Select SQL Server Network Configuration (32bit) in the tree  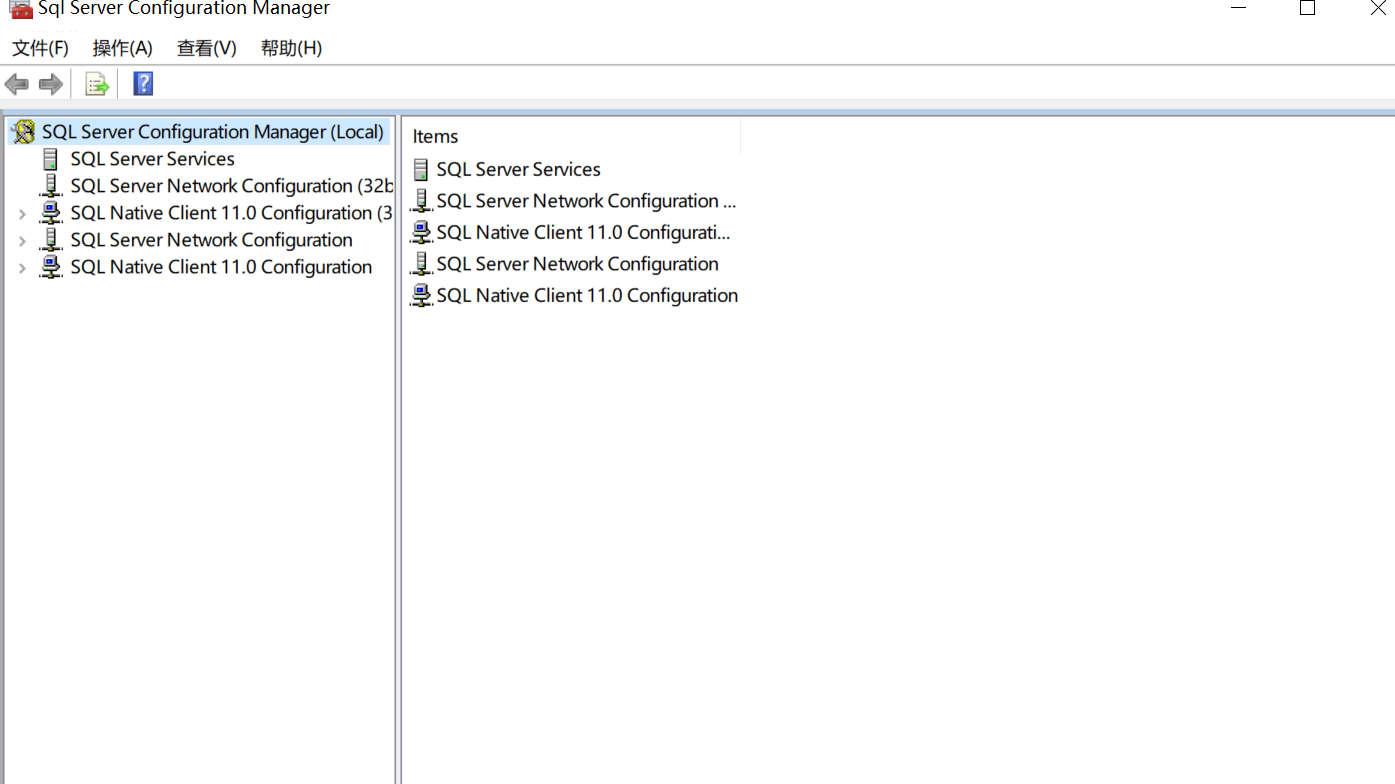[x=230, y=185]
